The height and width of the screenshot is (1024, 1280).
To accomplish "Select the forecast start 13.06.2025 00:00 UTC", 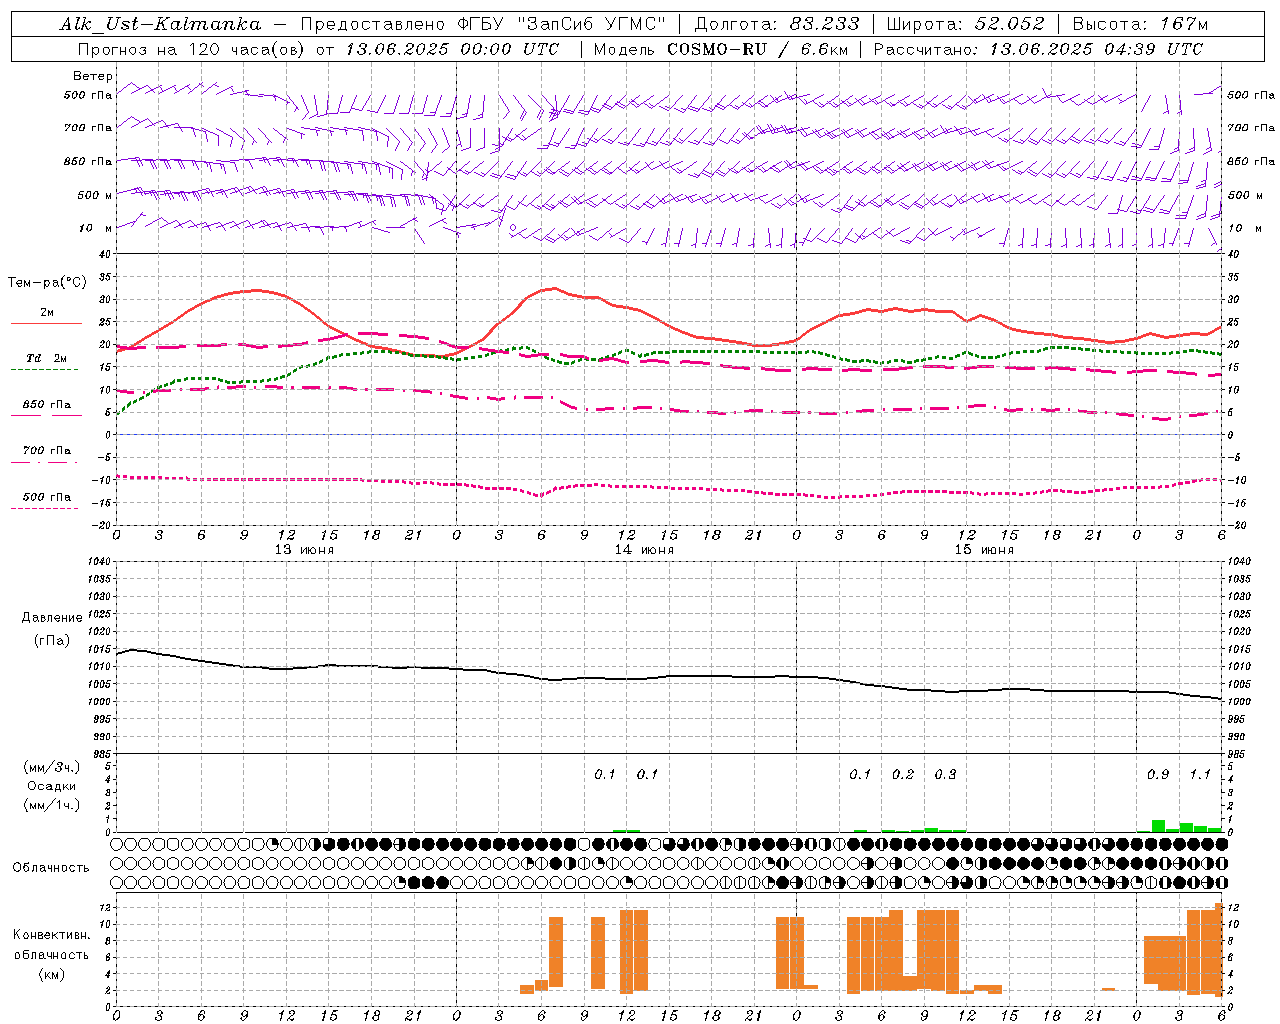I will point(452,49).
